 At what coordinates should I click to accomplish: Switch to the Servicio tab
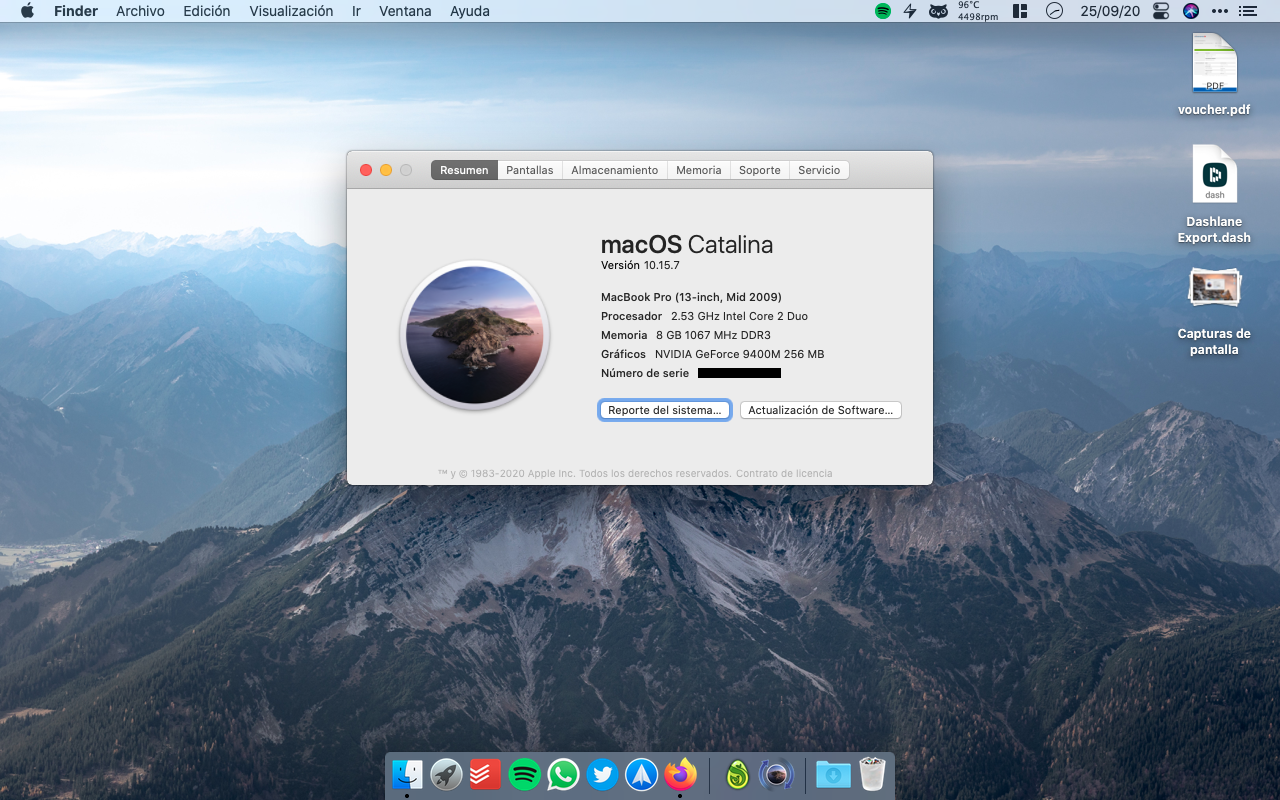(819, 170)
